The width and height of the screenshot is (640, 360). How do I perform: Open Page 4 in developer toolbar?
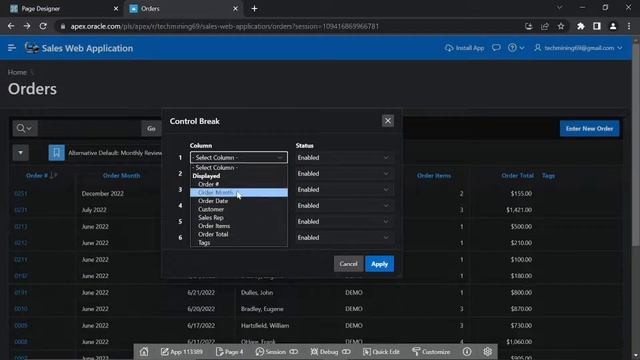point(229,351)
